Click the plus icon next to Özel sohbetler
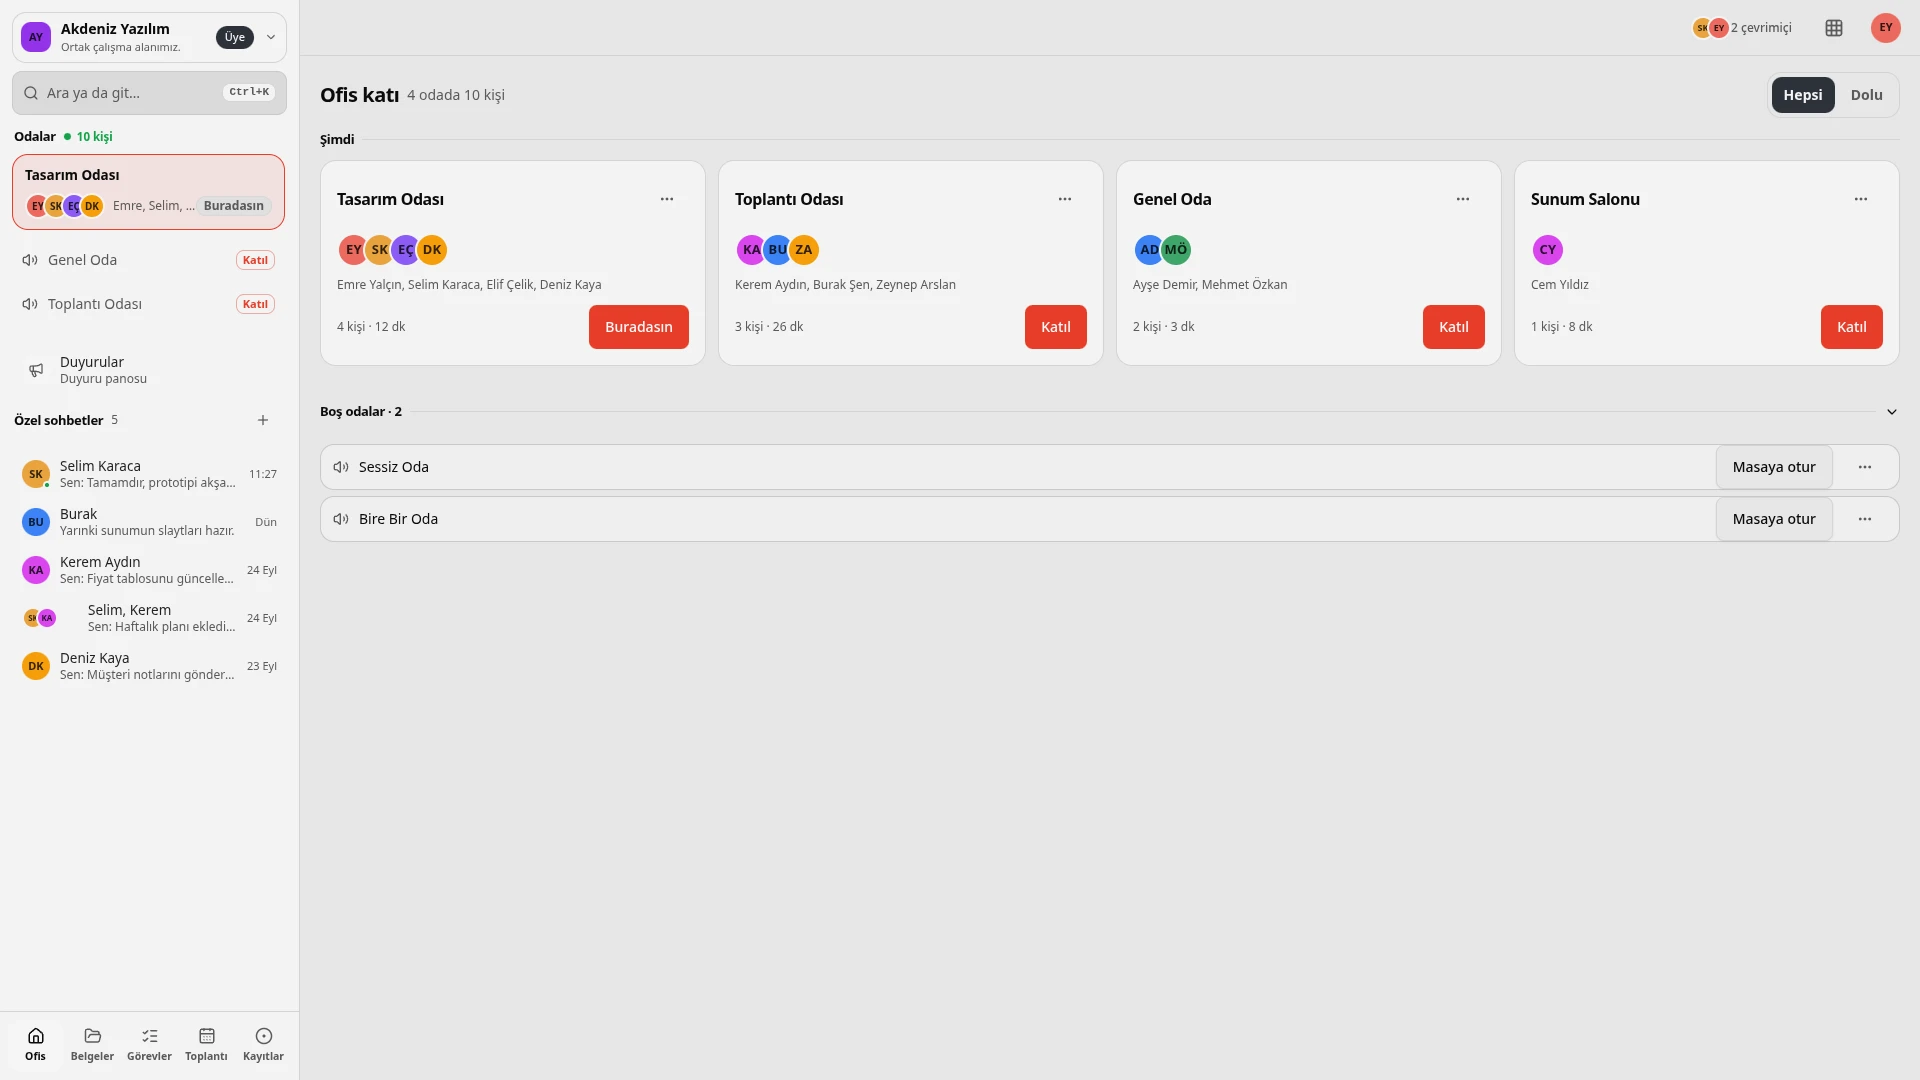The width and height of the screenshot is (1920, 1080). (x=263, y=420)
